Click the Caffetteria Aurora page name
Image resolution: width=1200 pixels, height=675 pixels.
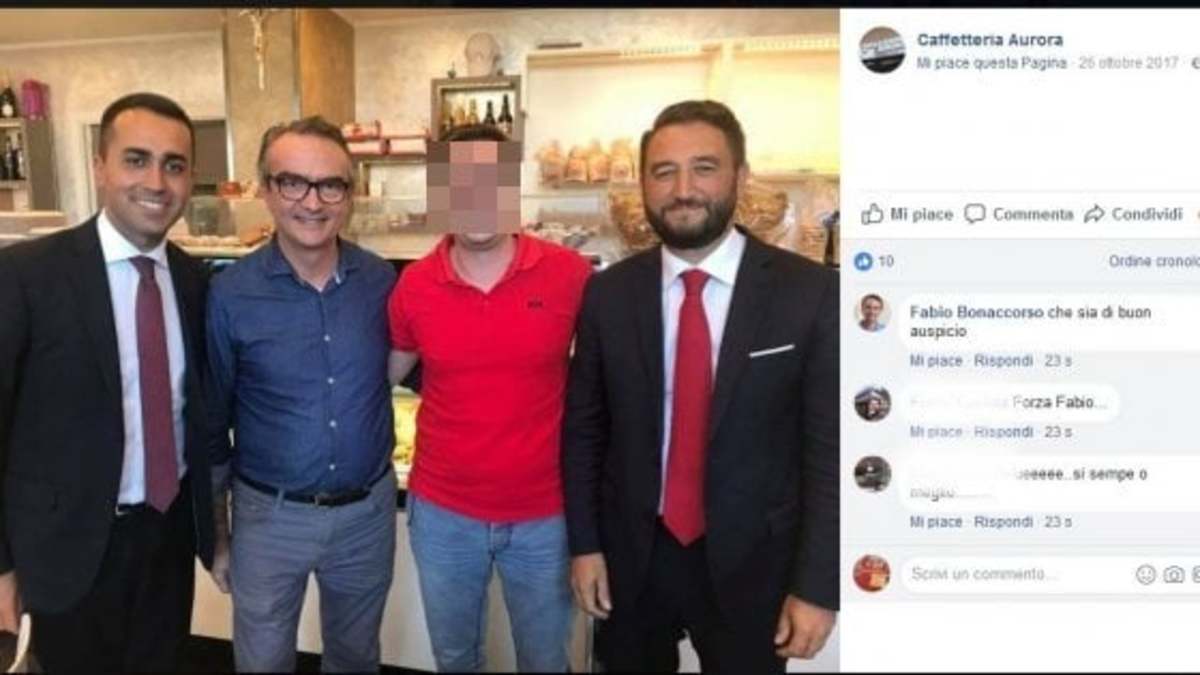(x=990, y=40)
